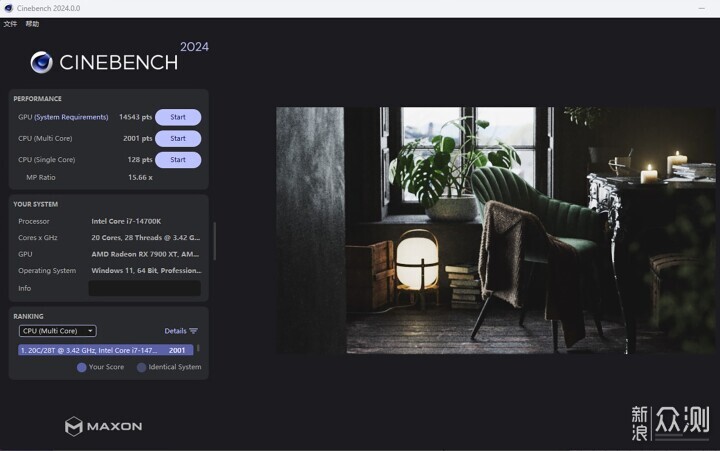Open the 帮助 menu
Screen dimensions: 720x451
(x=32, y=24)
